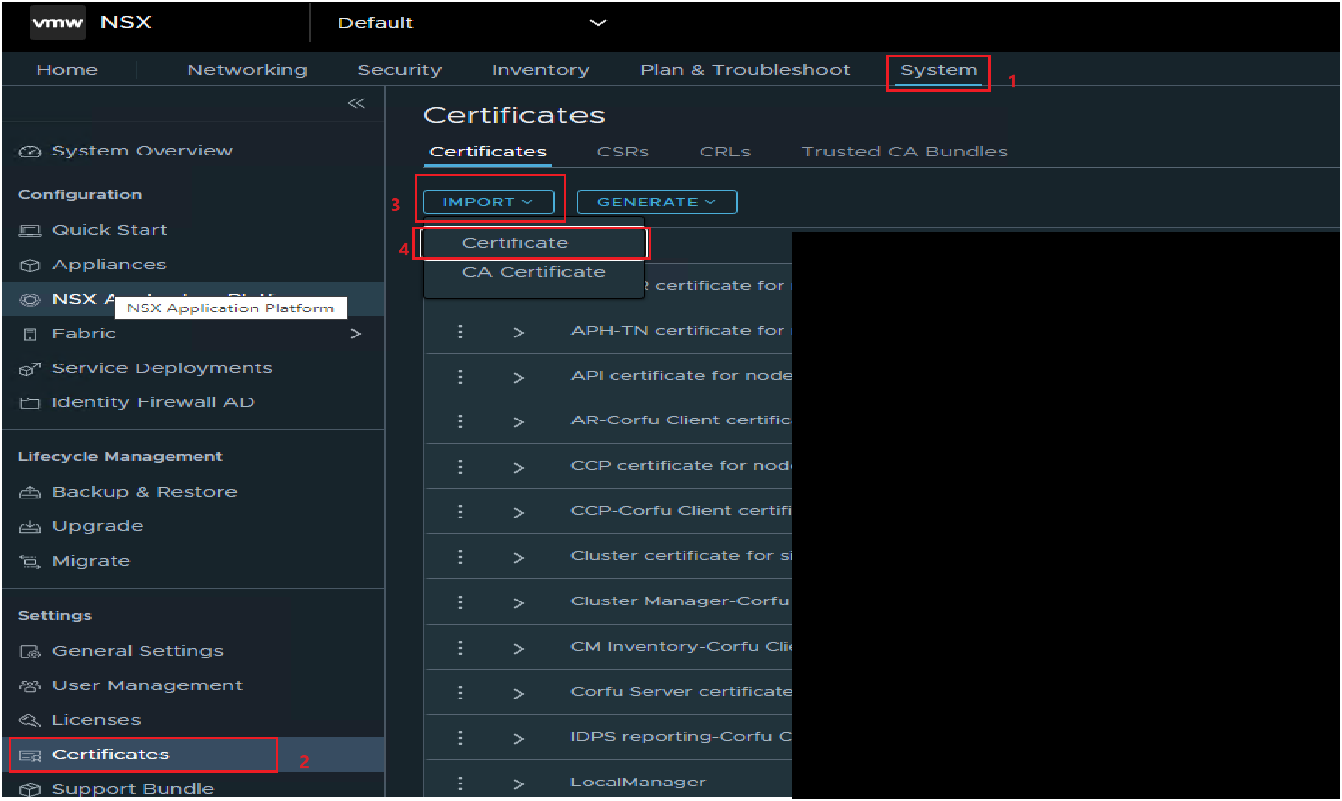Open the Plan & Troubleshoot tab

pos(745,70)
